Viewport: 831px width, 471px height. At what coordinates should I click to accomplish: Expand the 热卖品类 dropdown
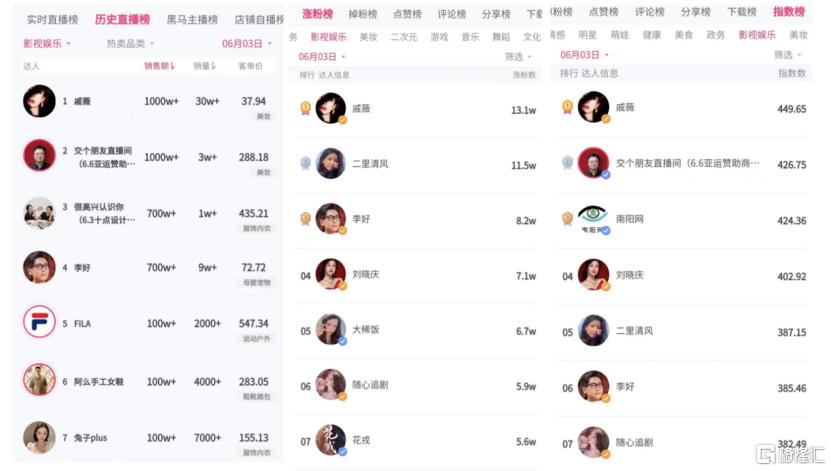tap(130, 43)
